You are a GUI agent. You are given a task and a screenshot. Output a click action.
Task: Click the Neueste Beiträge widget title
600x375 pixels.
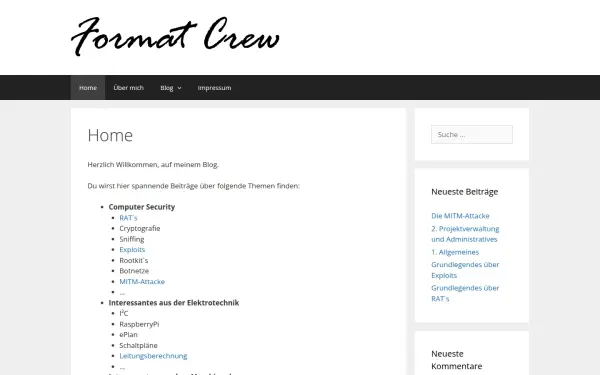(x=465, y=192)
